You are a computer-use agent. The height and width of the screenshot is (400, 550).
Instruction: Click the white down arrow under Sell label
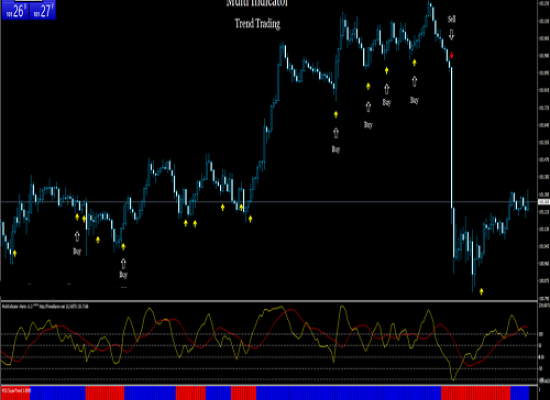tap(451, 35)
